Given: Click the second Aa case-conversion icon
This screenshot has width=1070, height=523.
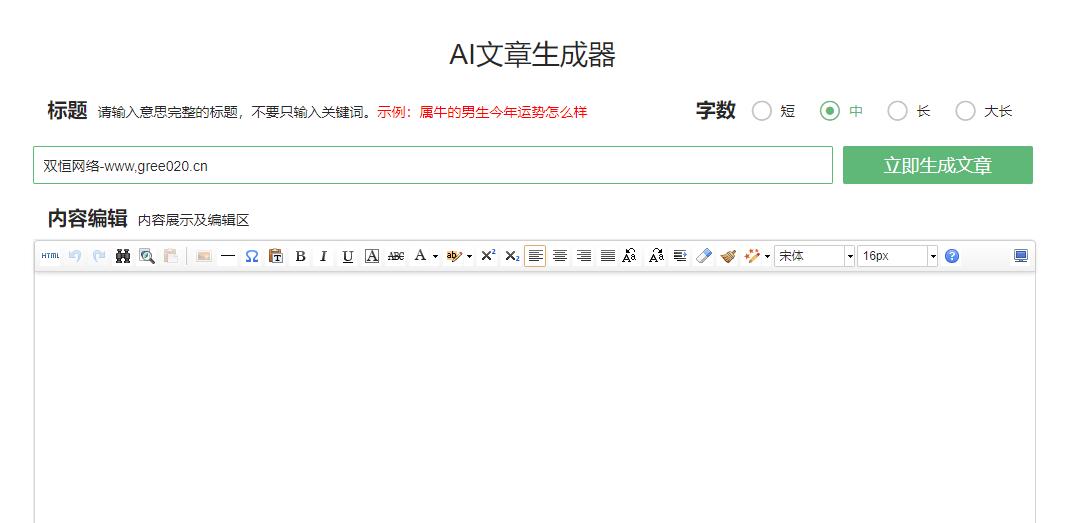Looking at the screenshot, I should tap(656, 256).
